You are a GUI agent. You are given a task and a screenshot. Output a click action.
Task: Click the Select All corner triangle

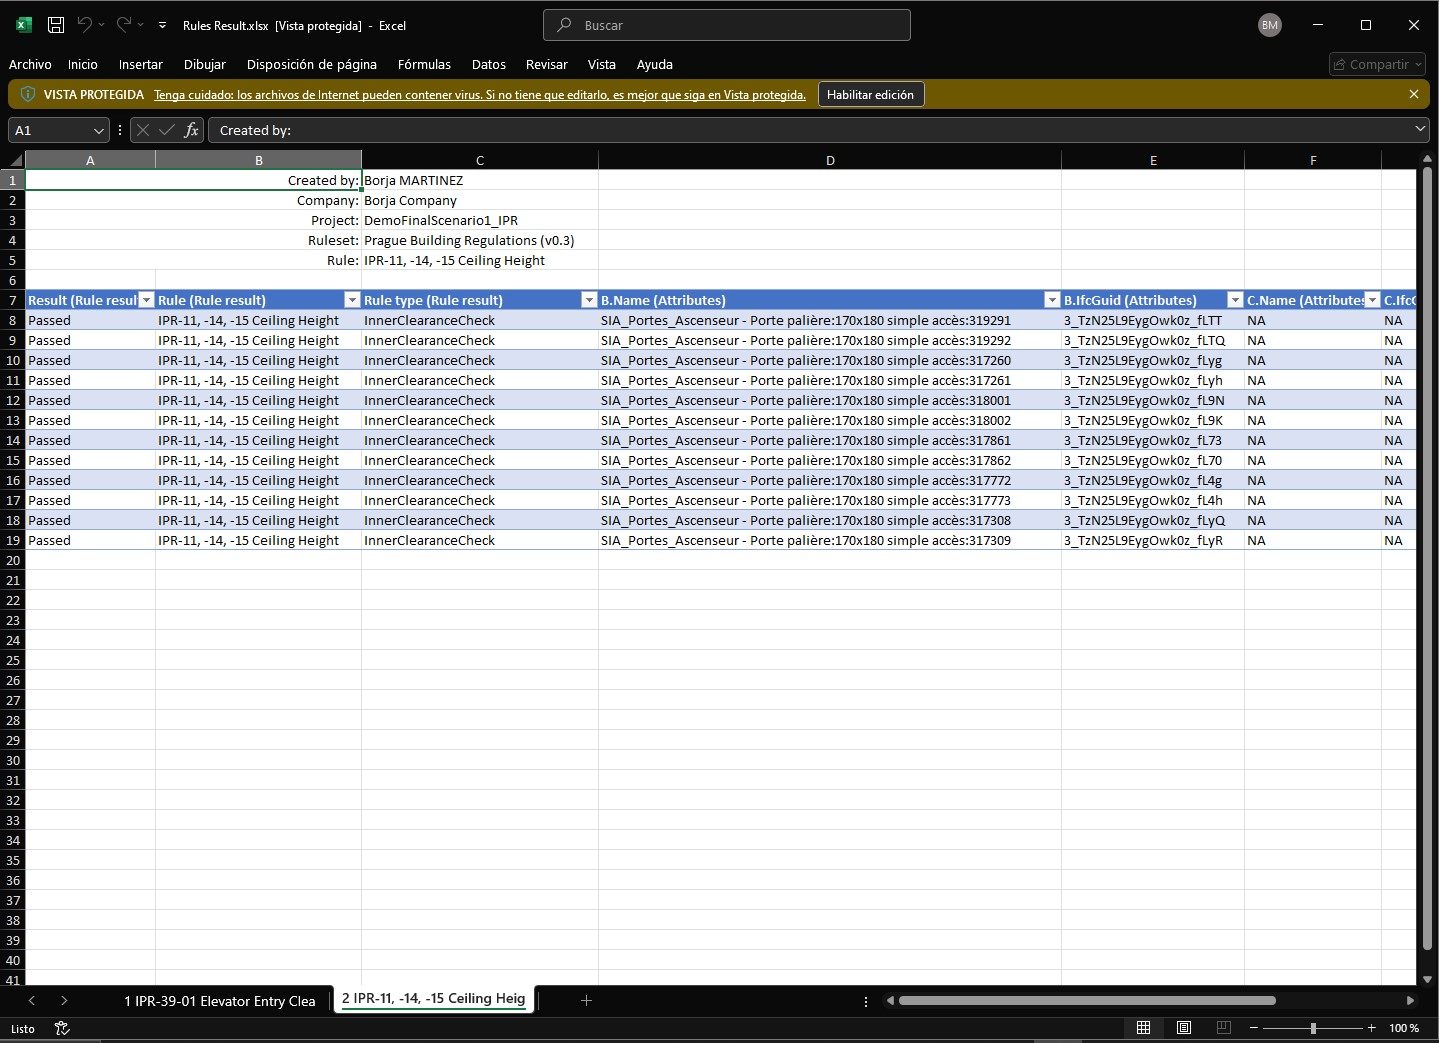(15, 160)
